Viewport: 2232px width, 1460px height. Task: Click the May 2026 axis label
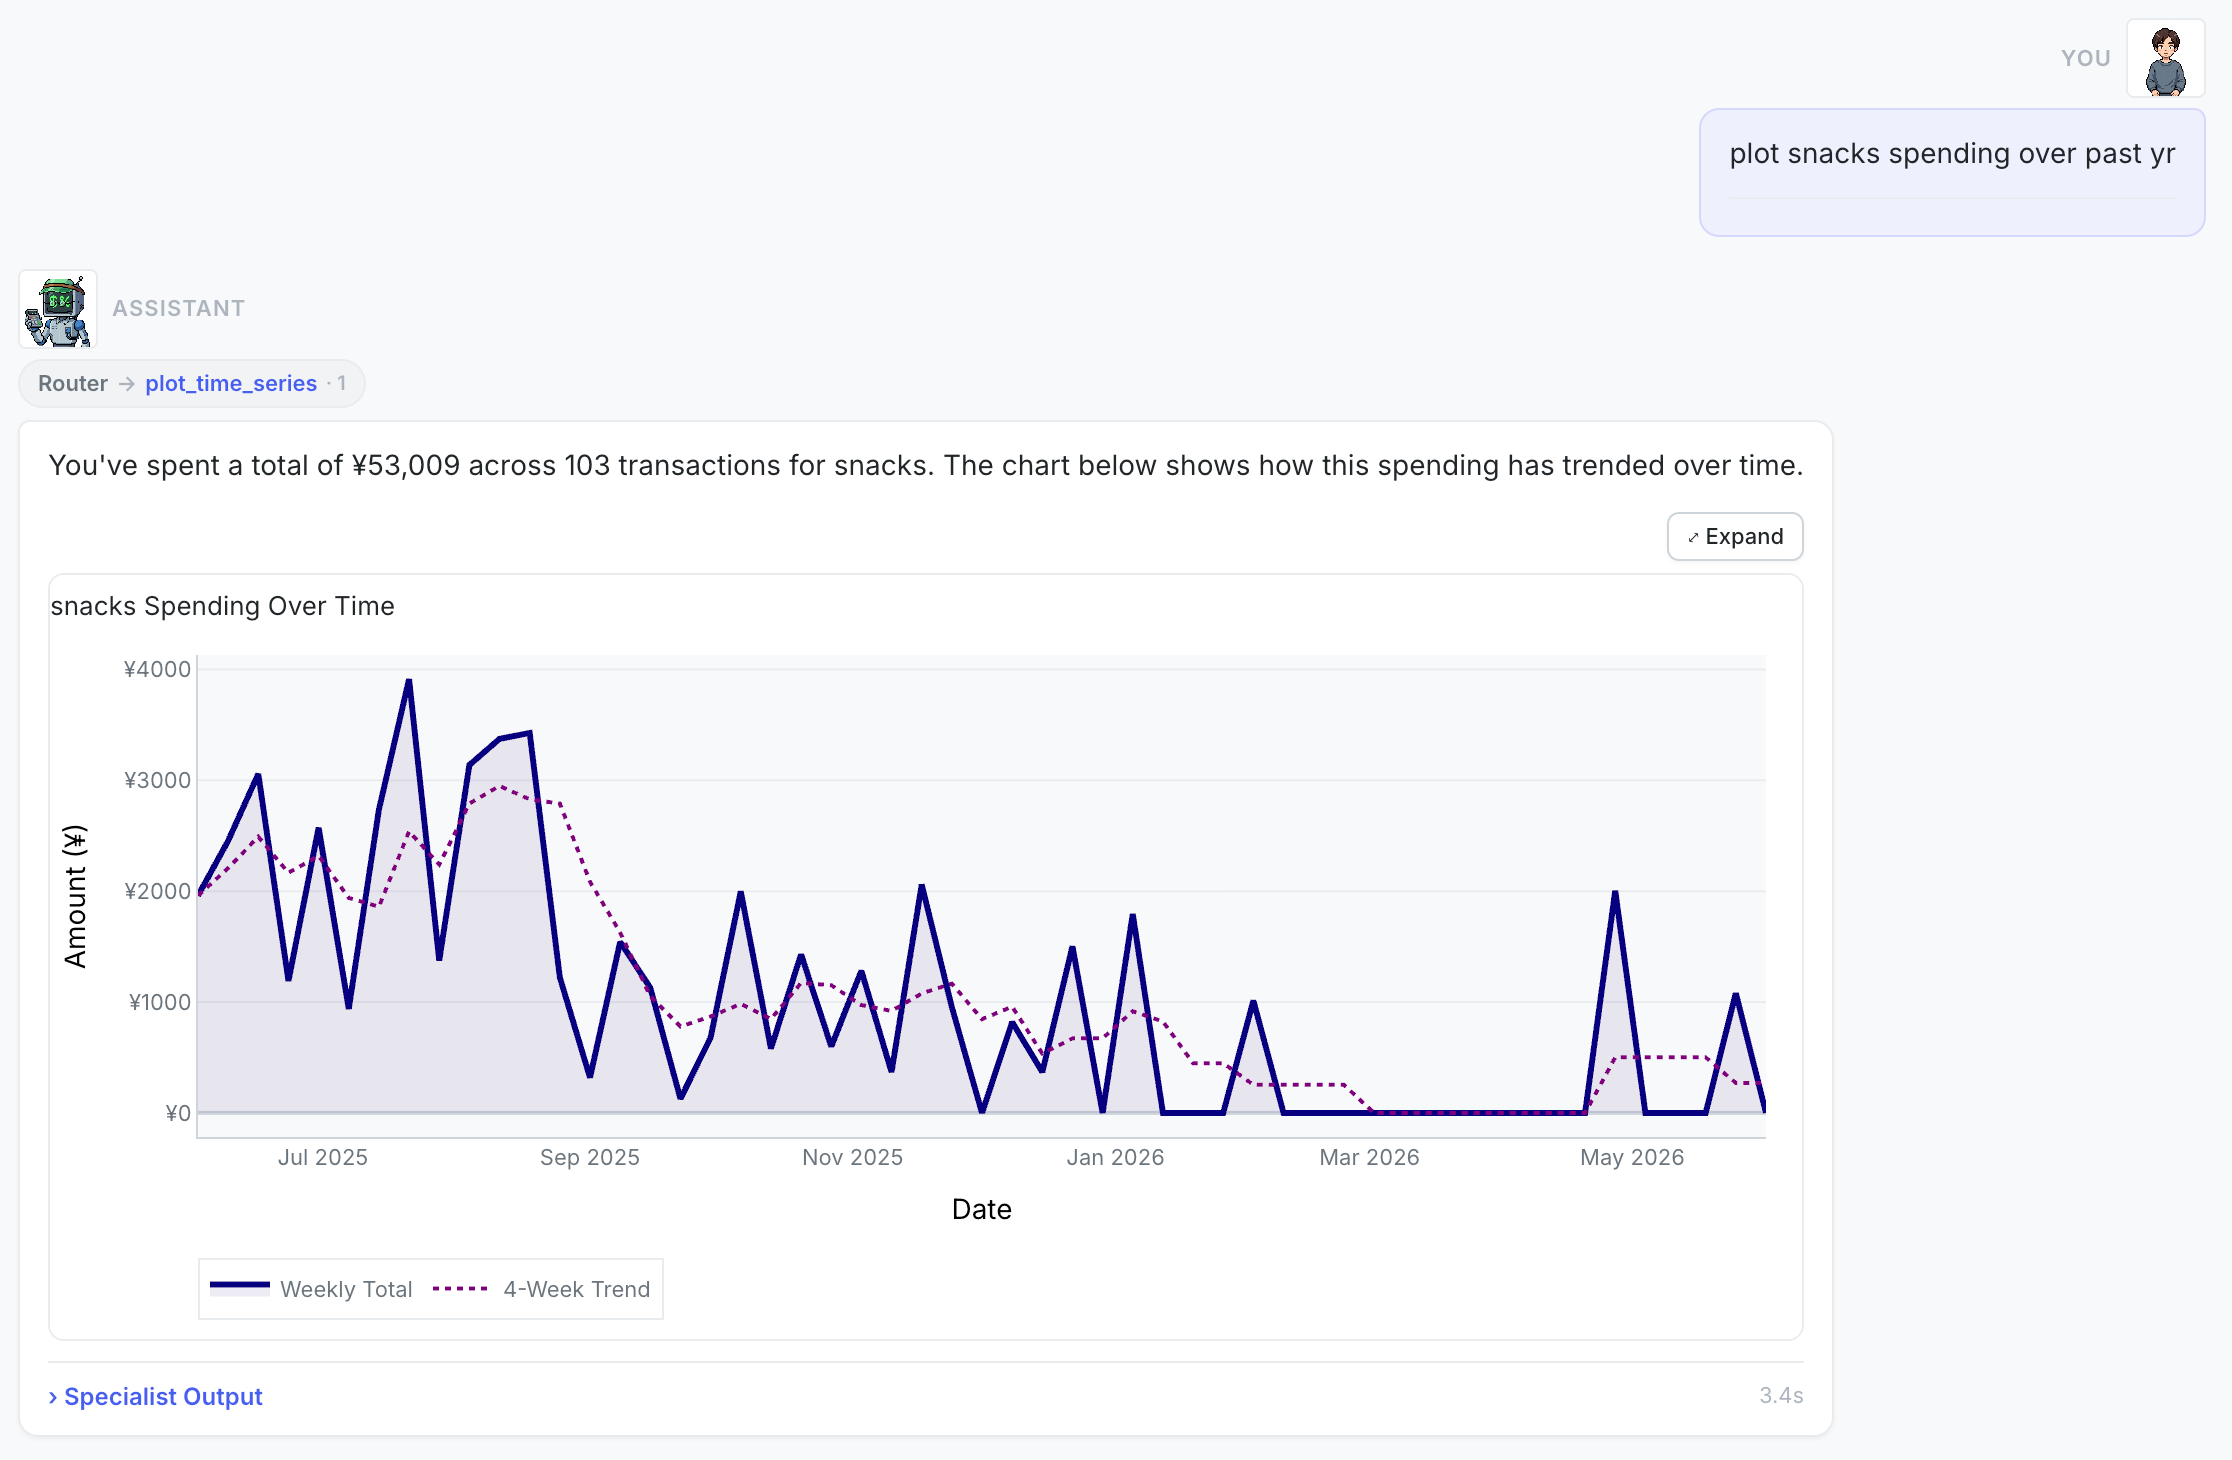[x=1632, y=1157]
